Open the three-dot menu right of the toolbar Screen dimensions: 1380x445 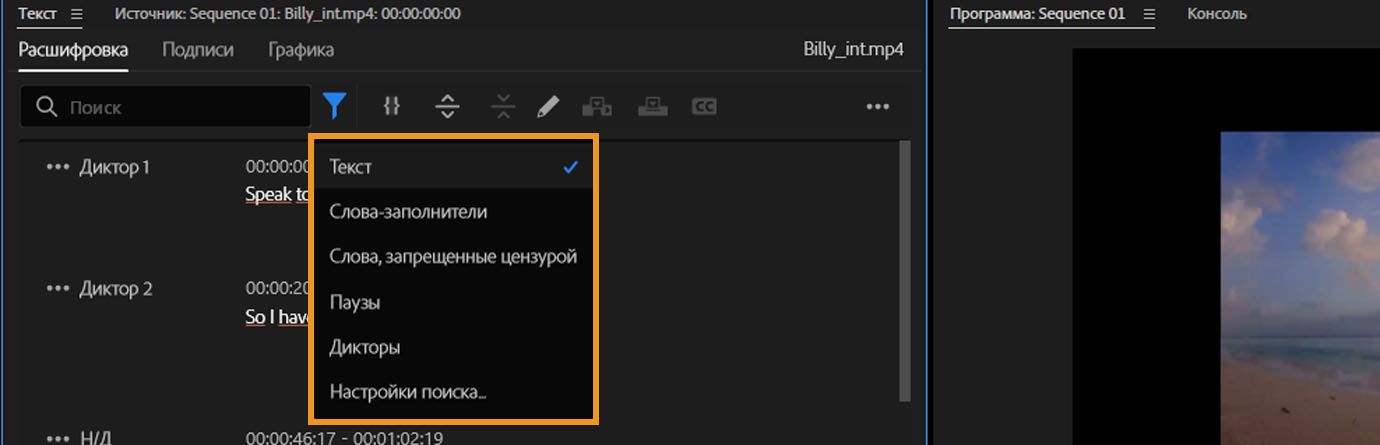(878, 107)
